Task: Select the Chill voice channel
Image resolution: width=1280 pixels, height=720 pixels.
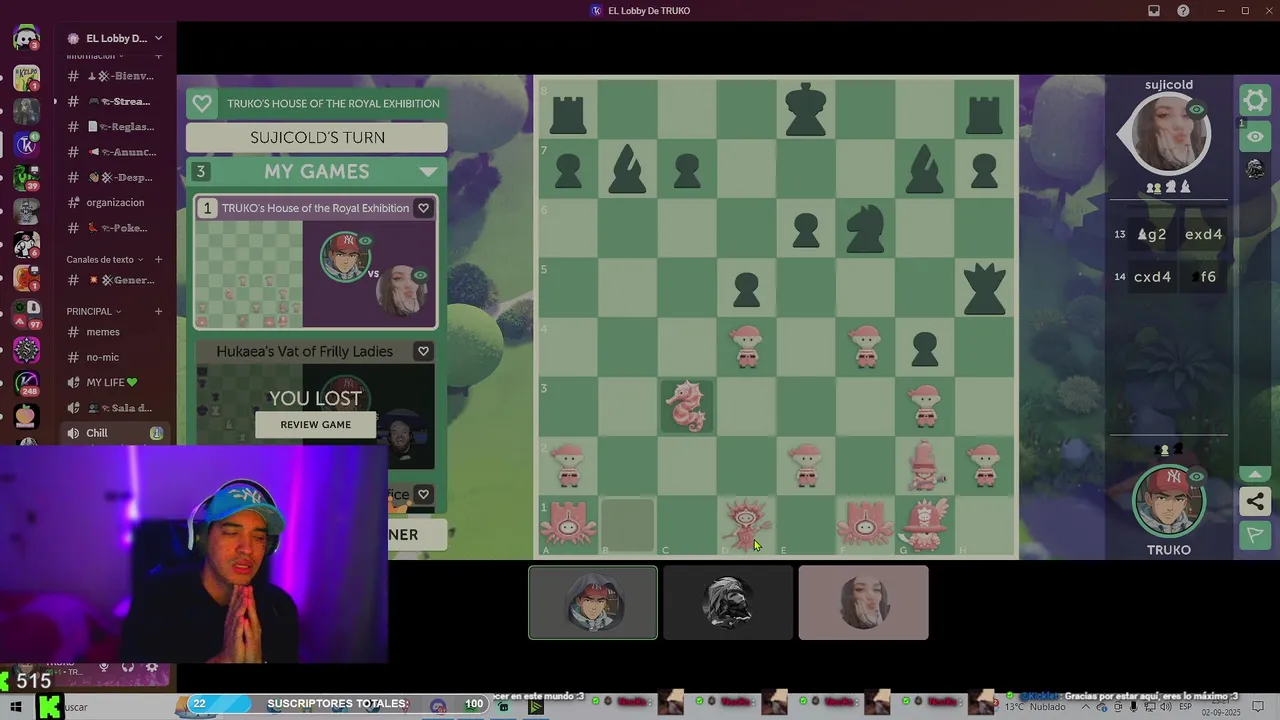Action: click(x=114, y=433)
